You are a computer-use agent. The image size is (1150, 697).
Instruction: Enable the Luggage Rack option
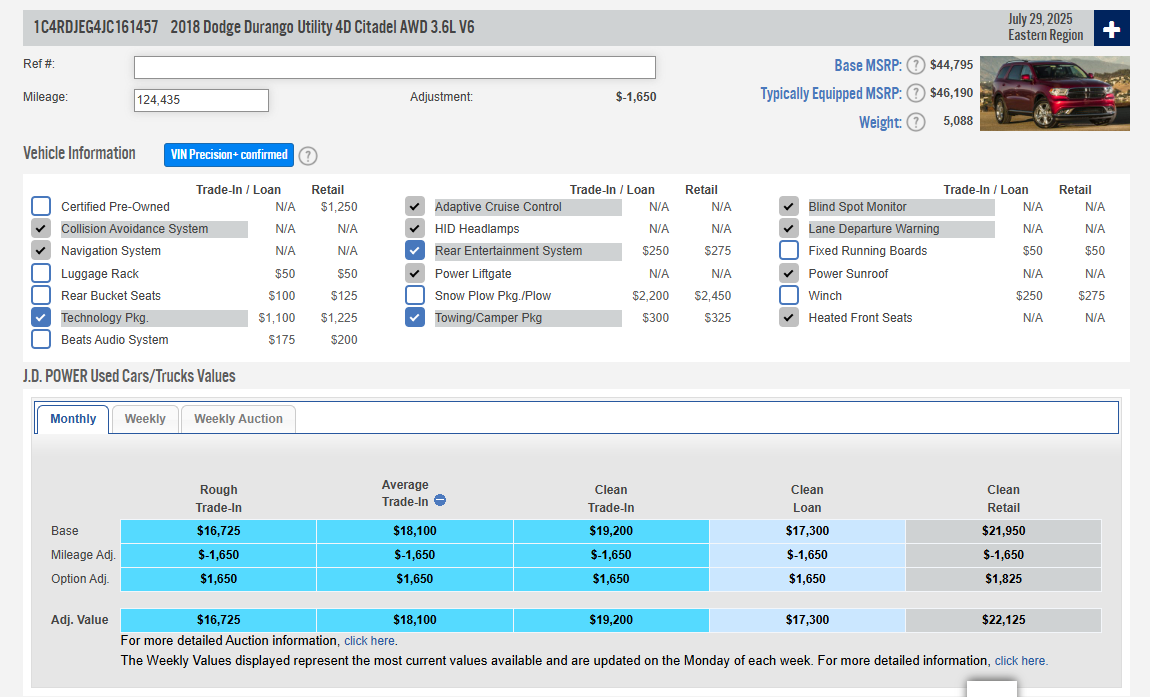[41, 273]
